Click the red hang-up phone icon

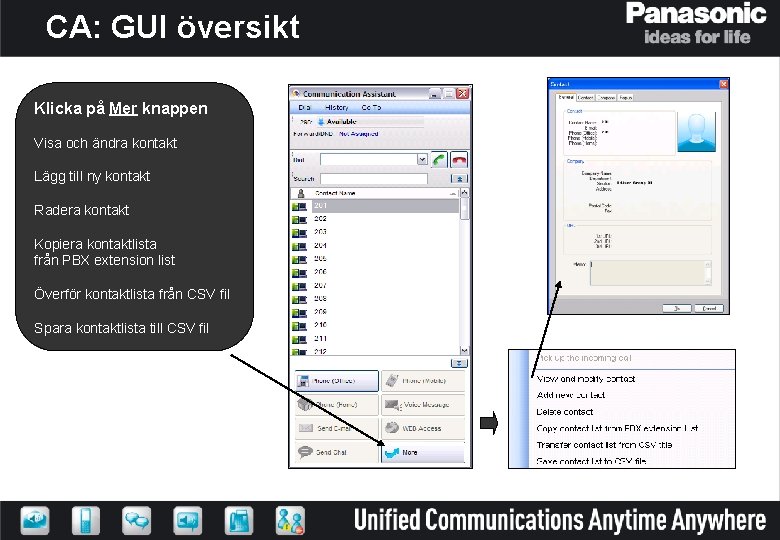[459, 160]
